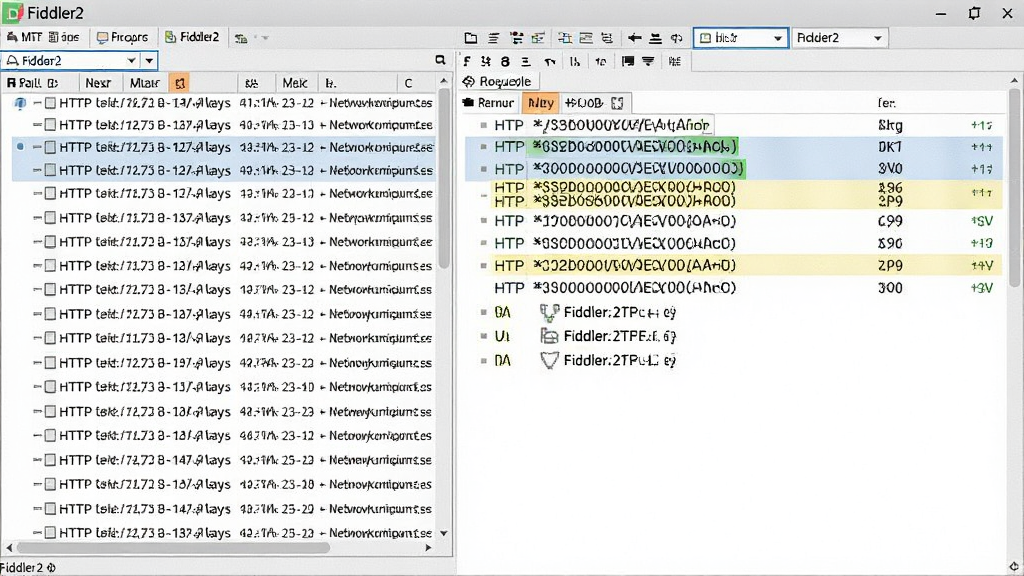
Task: Tick checkbox of first session row with 41.1%
Action: 50,103
